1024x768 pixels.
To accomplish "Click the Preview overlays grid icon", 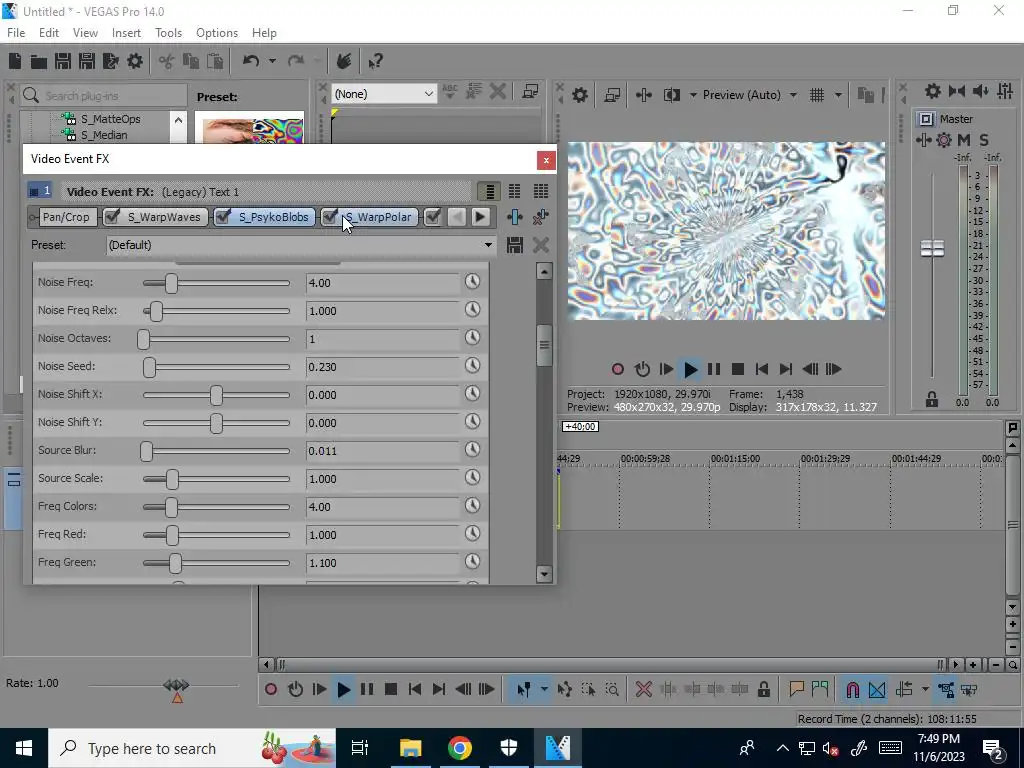I will click(x=817, y=95).
